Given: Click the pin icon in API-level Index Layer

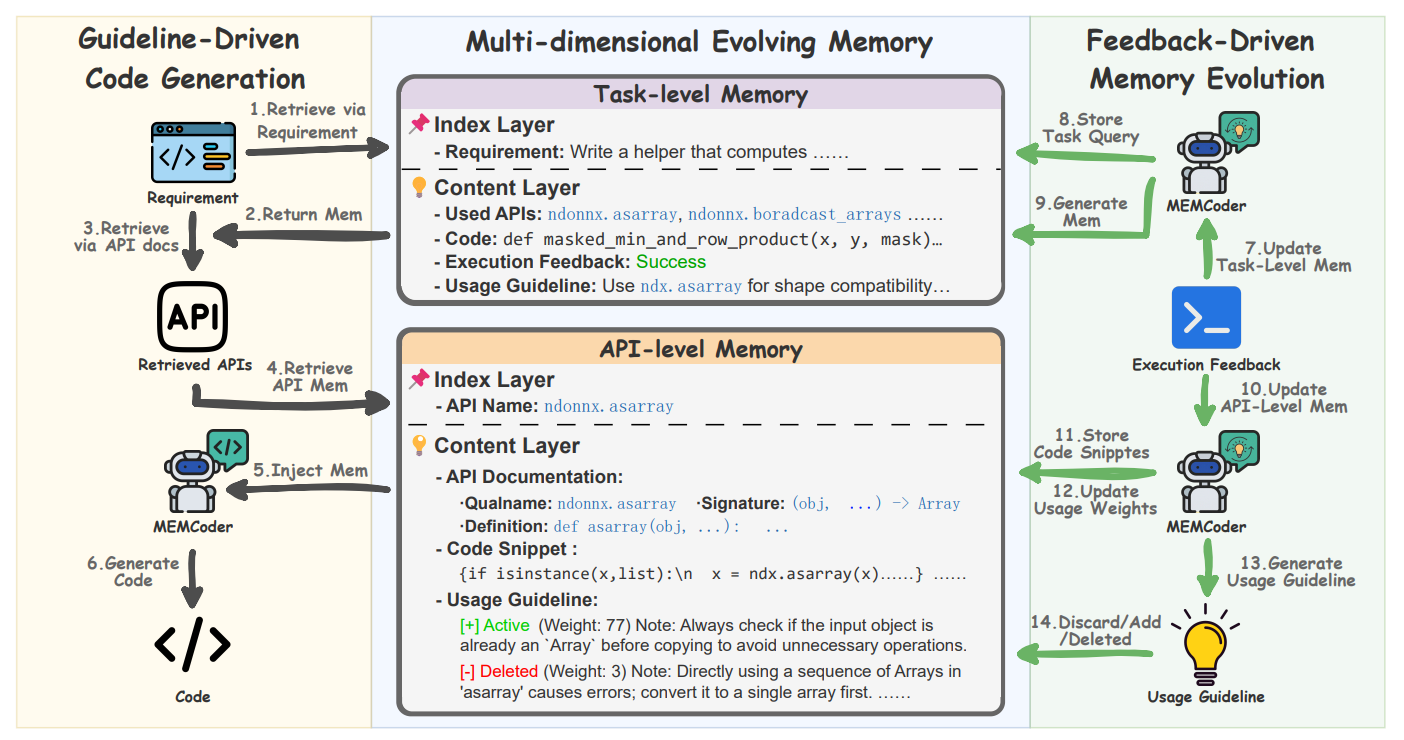Looking at the screenshot, I should [x=419, y=379].
